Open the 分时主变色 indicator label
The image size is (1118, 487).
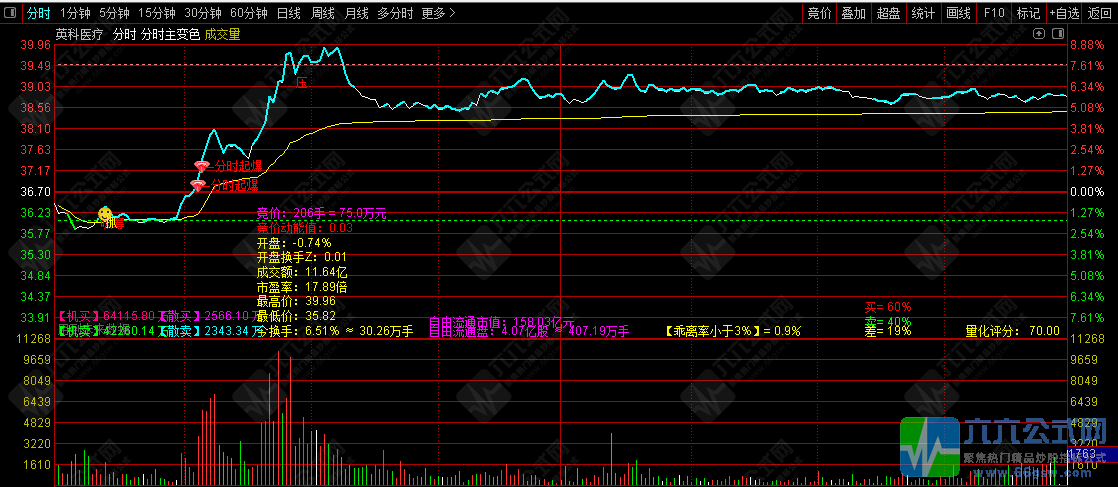pos(170,33)
